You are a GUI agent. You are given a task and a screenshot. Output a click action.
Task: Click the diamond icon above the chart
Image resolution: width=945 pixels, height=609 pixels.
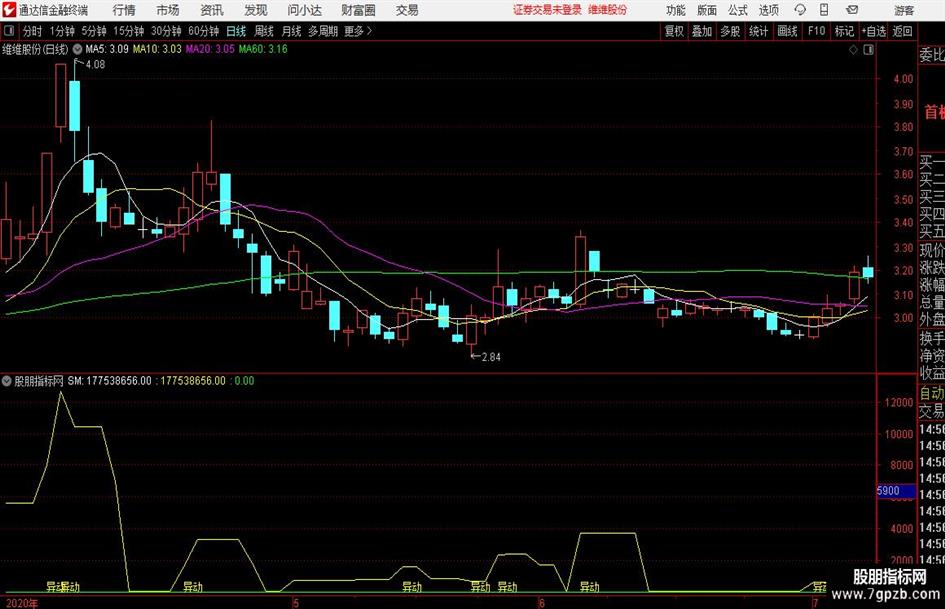tap(853, 49)
